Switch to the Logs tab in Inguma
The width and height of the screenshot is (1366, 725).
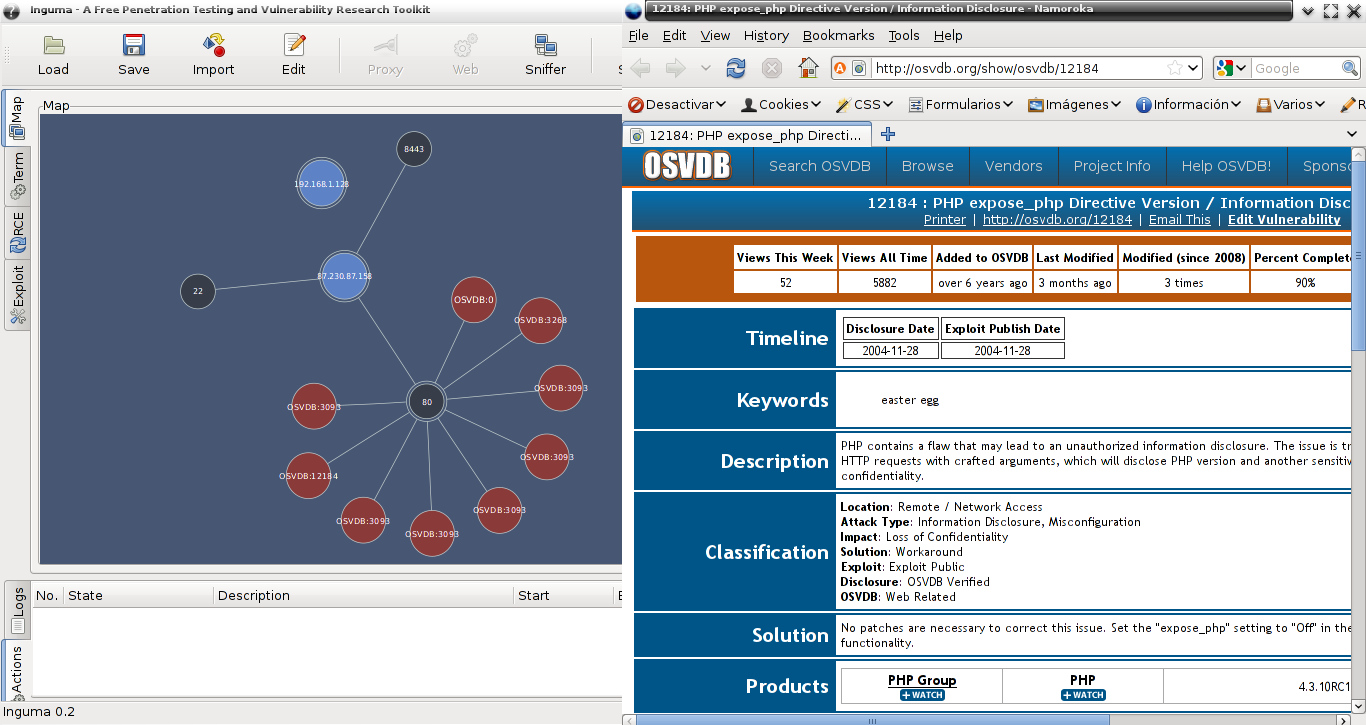coord(17,609)
